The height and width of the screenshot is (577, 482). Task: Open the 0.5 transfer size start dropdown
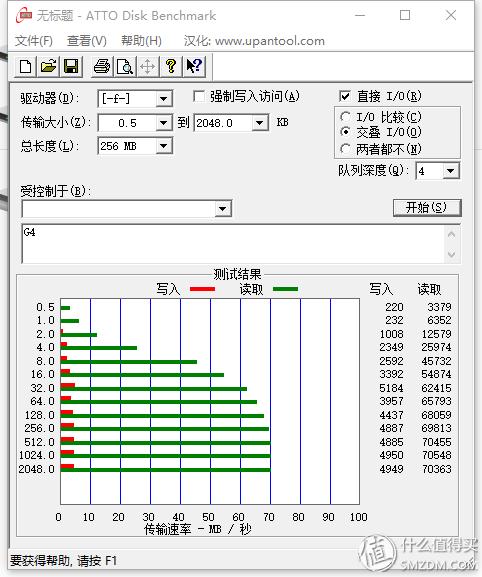click(163, 123)
